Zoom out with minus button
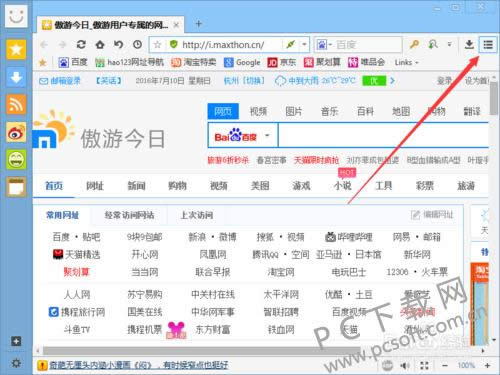The height and width of the screenshot is (375, 500). click(x=445, y=366)
